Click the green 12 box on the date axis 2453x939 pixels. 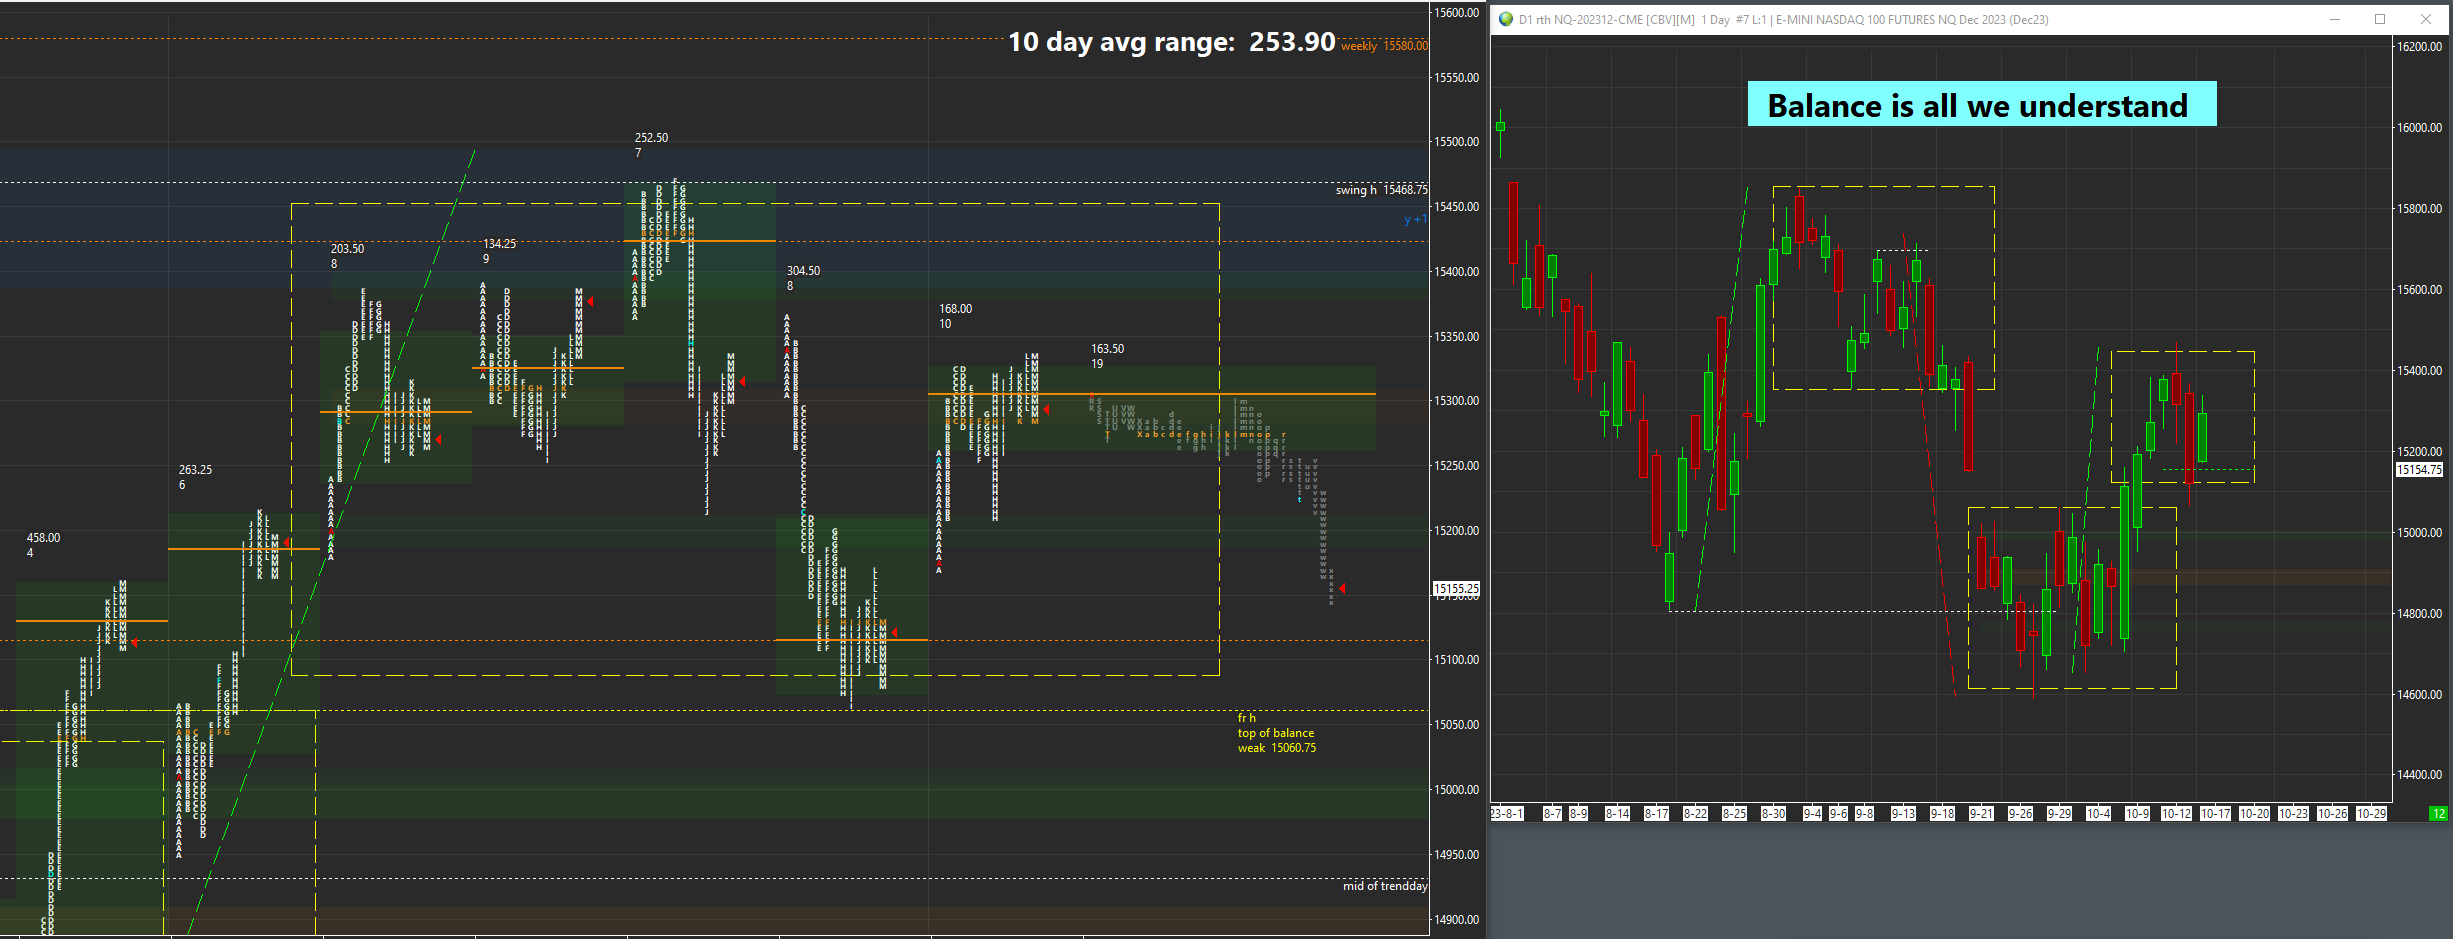[x=2438, y=814]
